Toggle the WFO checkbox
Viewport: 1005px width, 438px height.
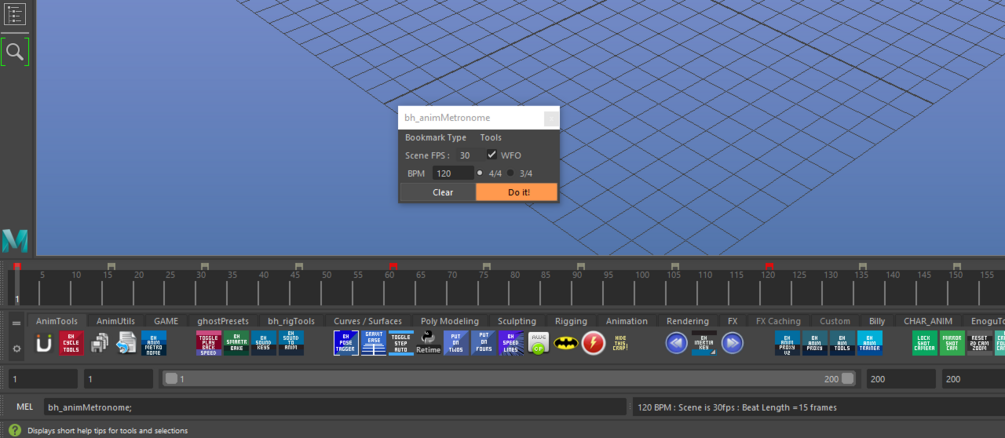[492, 155]
